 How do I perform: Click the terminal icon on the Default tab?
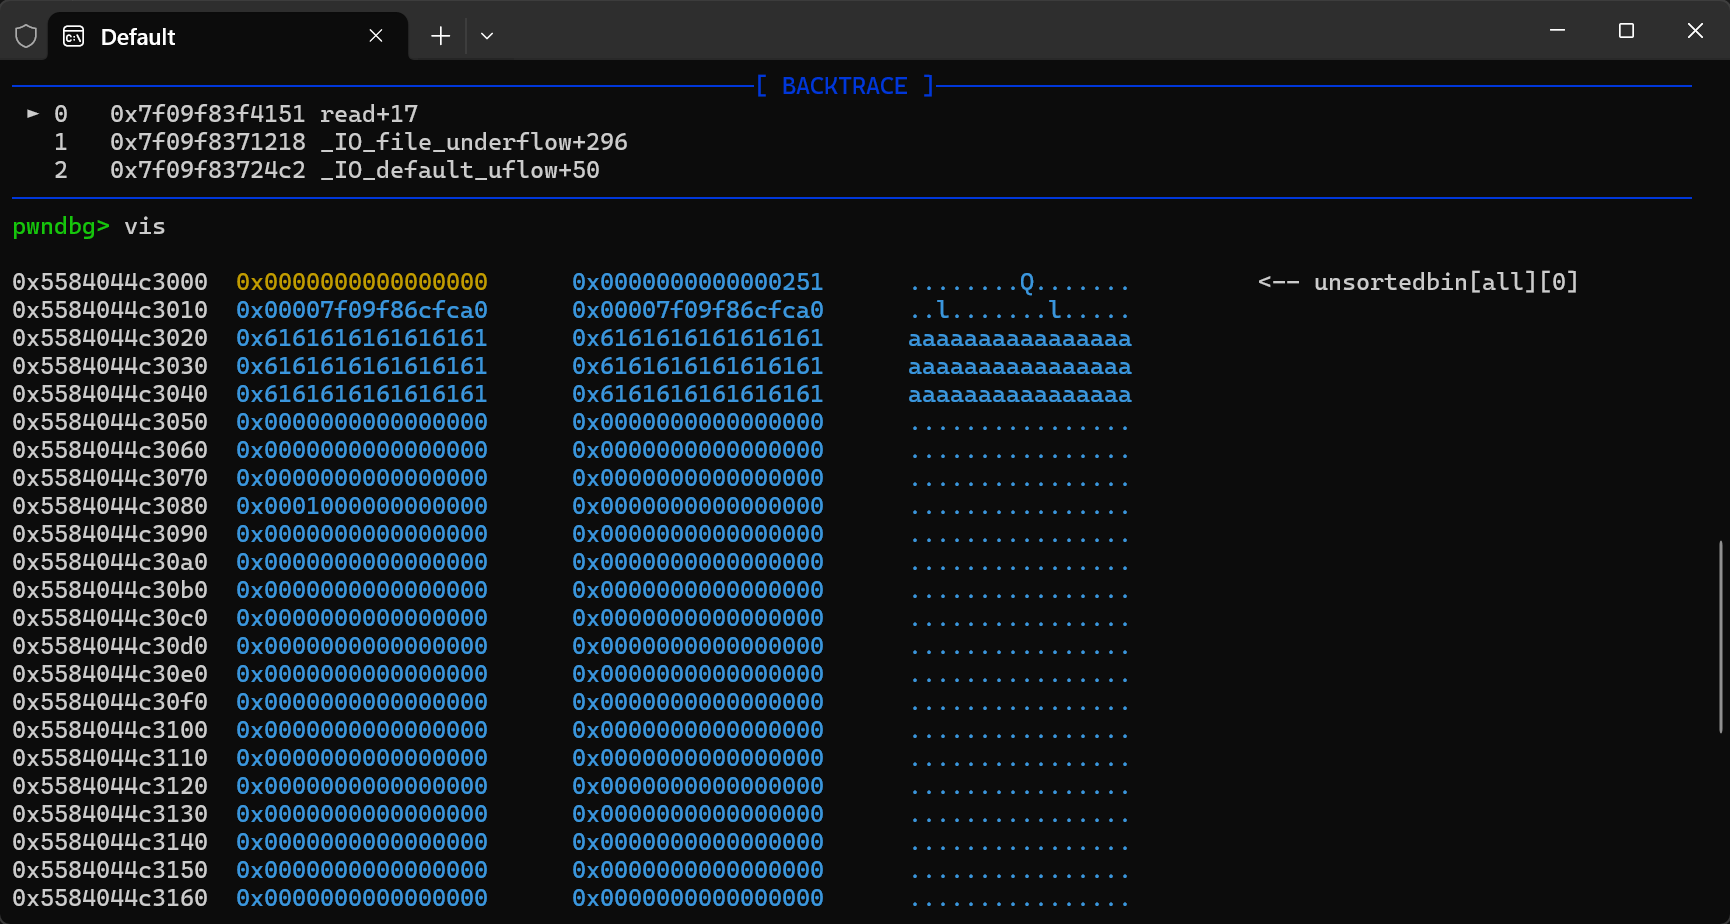[74, 37]
